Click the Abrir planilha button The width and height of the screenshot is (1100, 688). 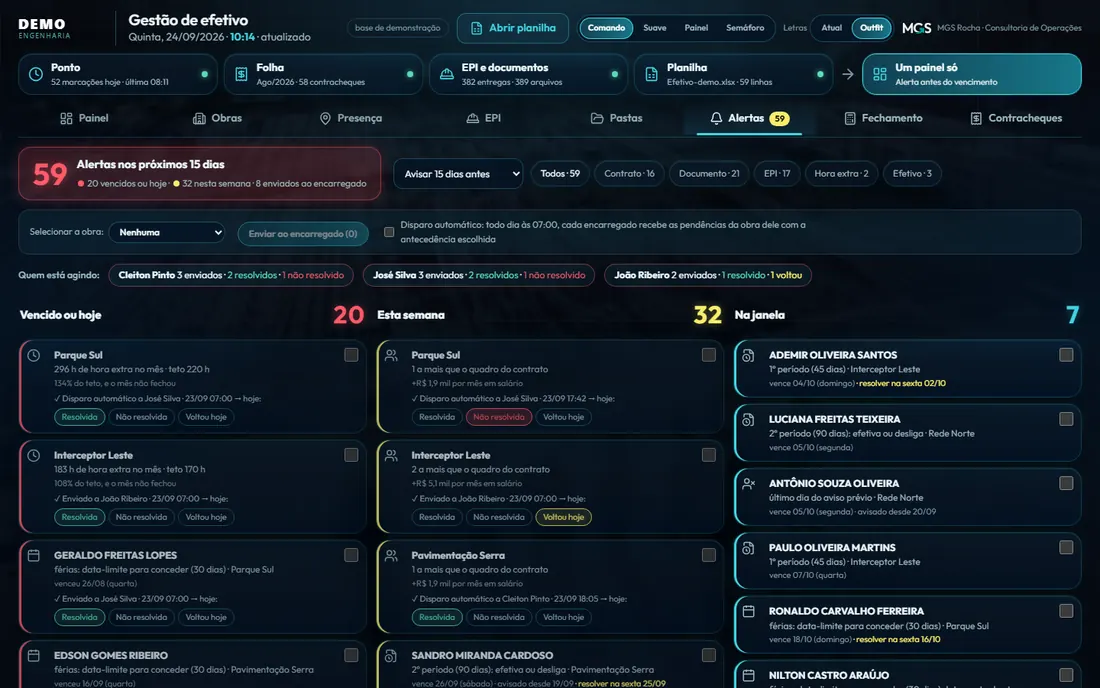[x=513, y=28]
